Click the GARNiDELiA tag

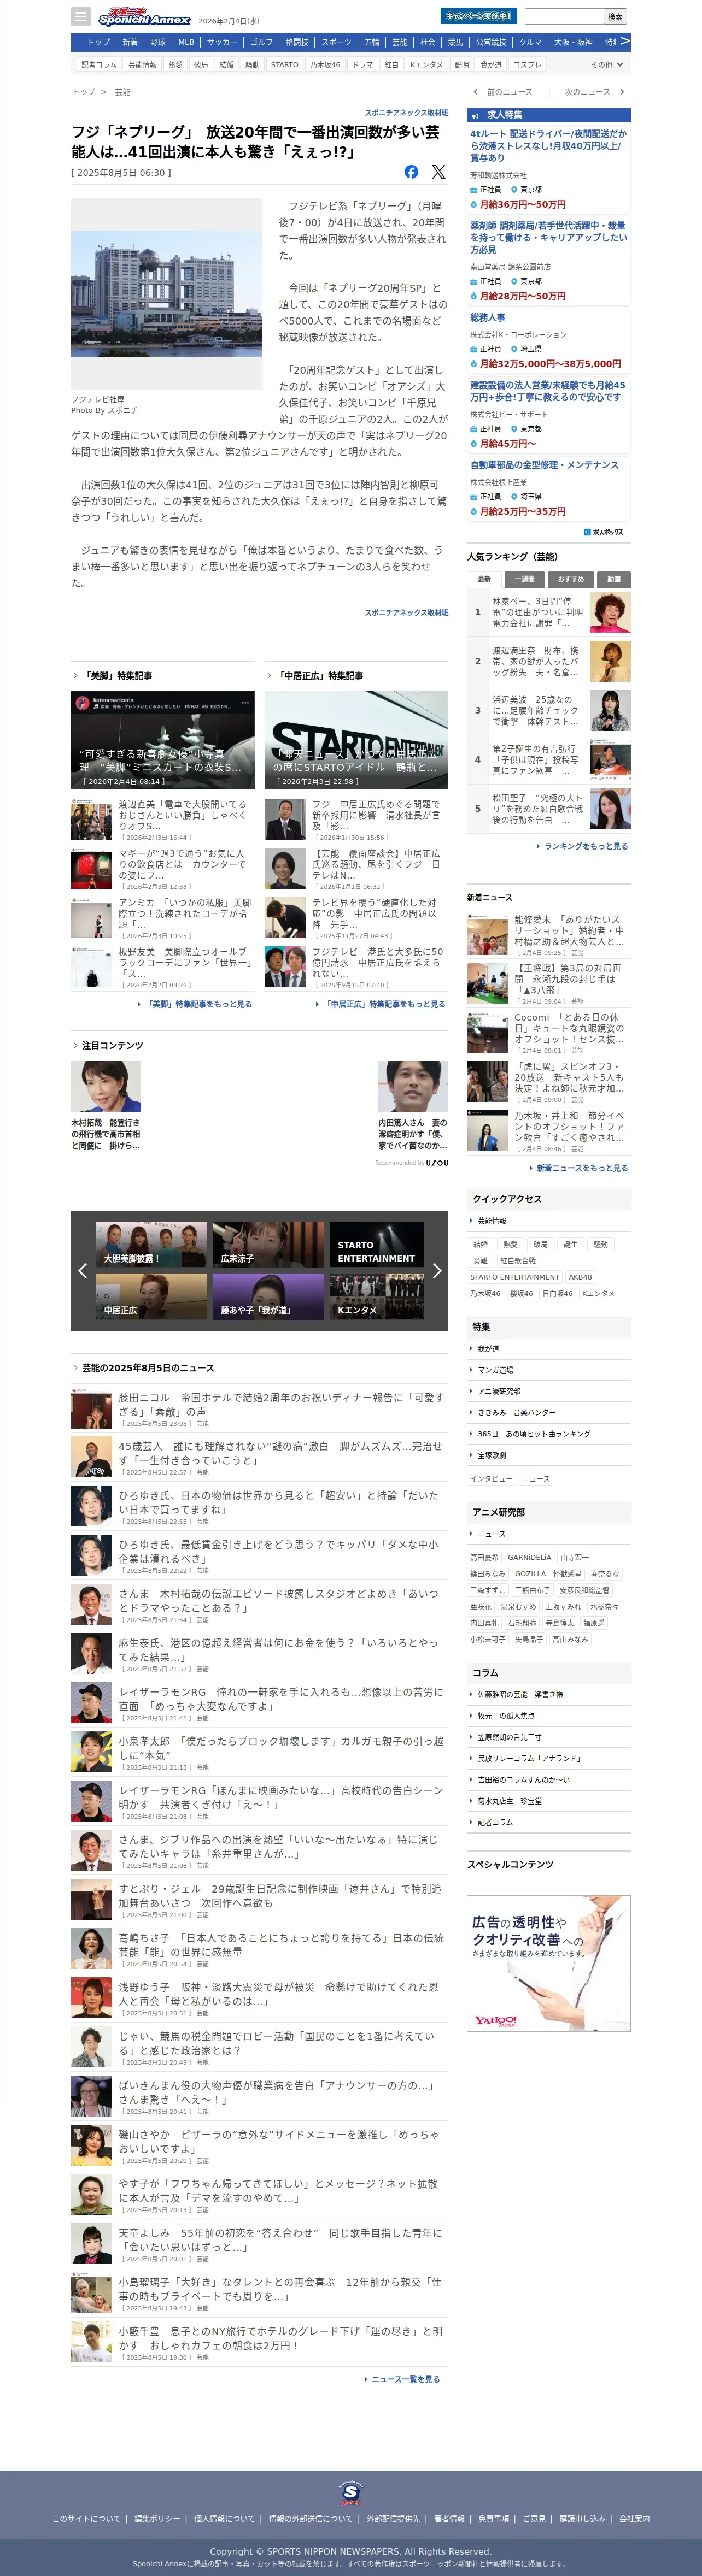529,1557
